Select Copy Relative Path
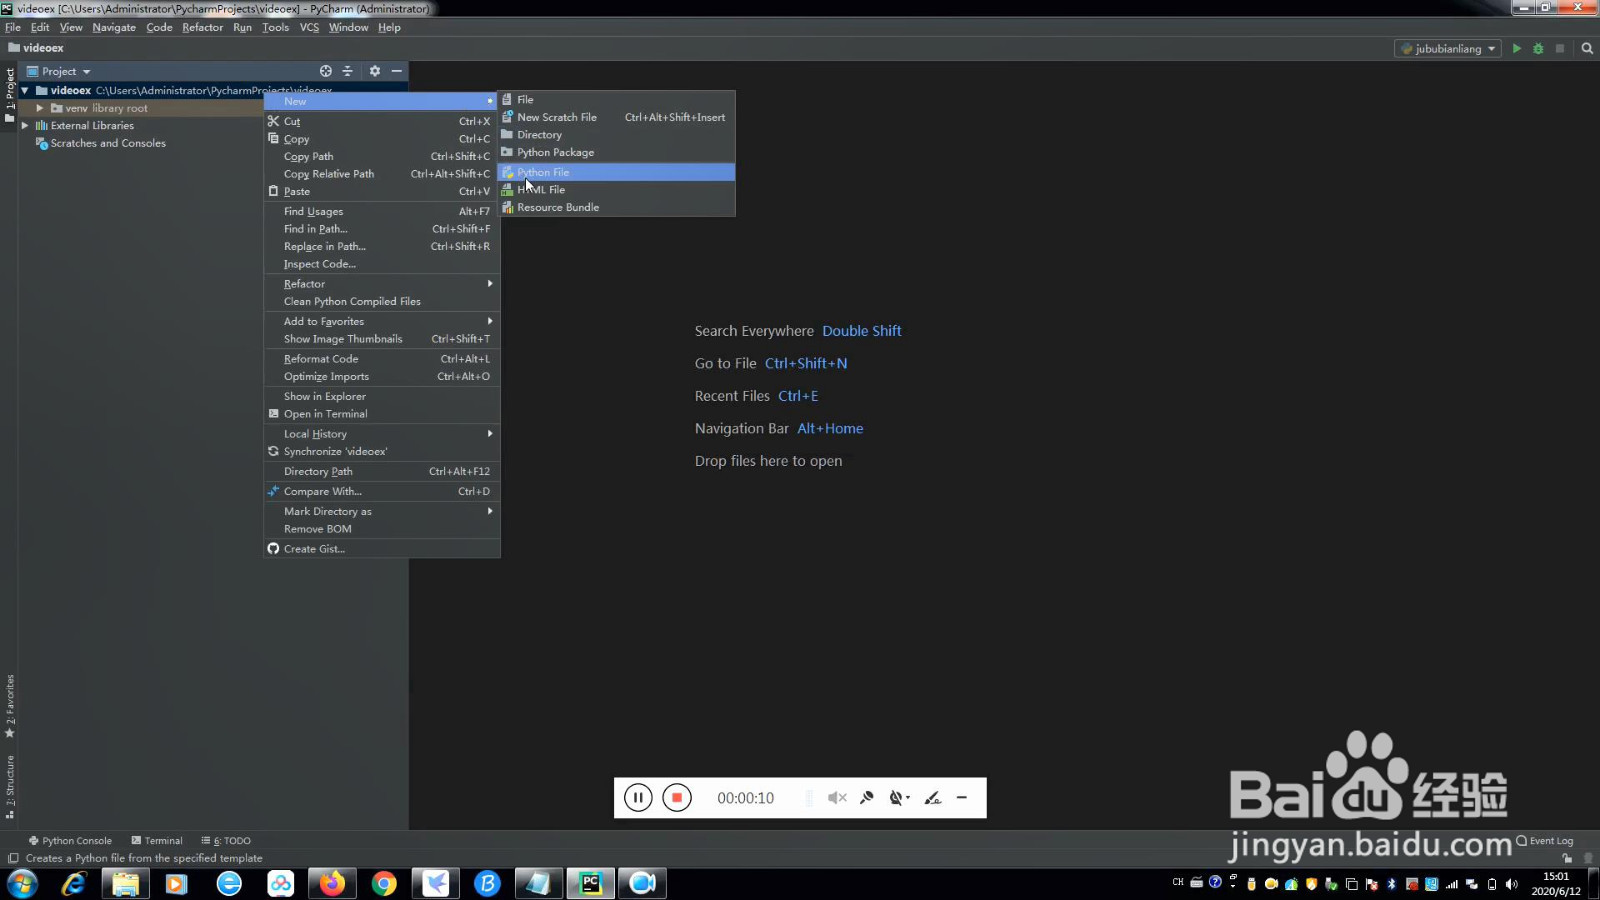The width and height of the screenshot is (1600, 900). click(382, 174)
